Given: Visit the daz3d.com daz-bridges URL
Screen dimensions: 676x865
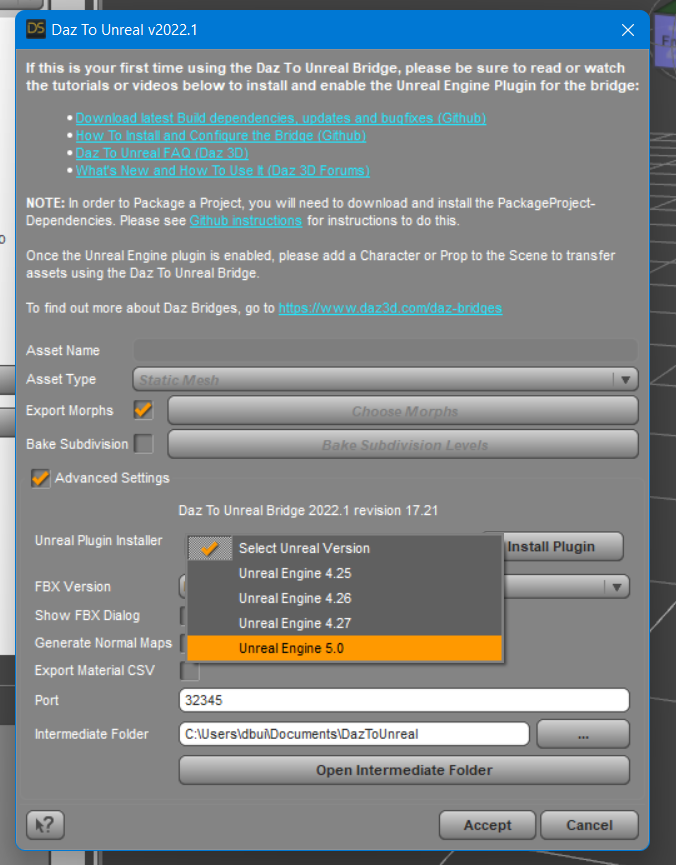Looking at the screenshot, I should coord(390,308).
